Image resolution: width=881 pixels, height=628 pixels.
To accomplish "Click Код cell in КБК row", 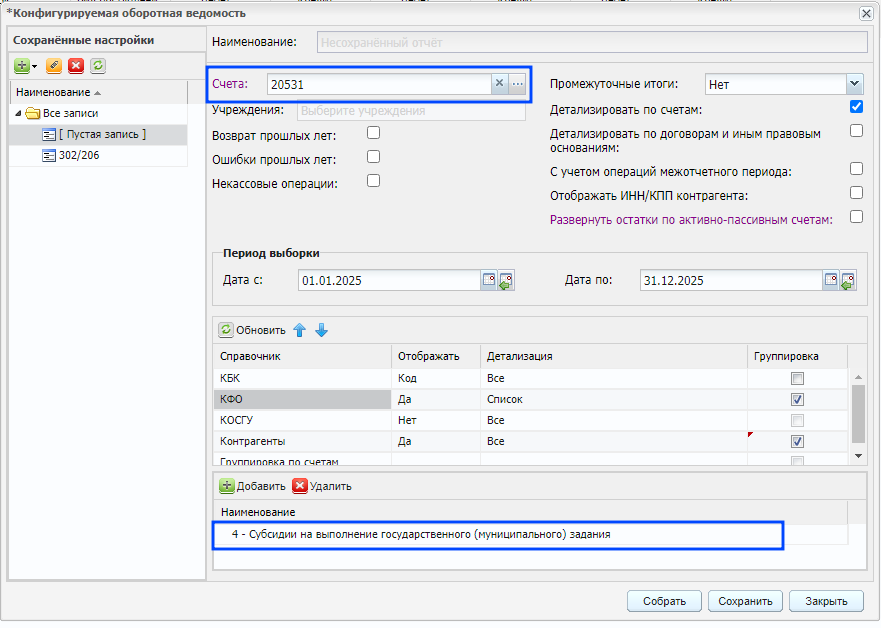I will (x=435, y=379).
